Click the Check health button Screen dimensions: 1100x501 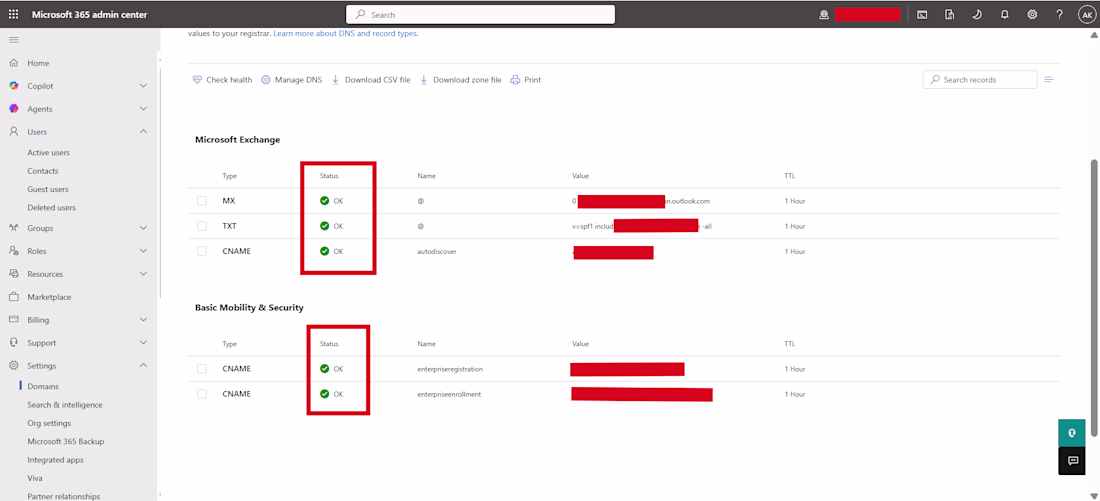click(x=222, y=80)
